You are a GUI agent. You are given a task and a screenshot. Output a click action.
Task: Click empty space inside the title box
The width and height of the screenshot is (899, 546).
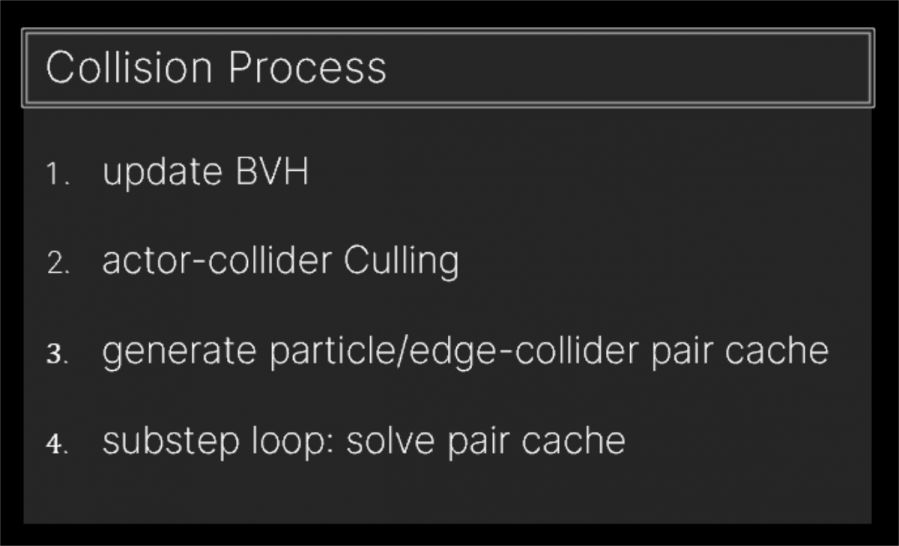[630, 68]
